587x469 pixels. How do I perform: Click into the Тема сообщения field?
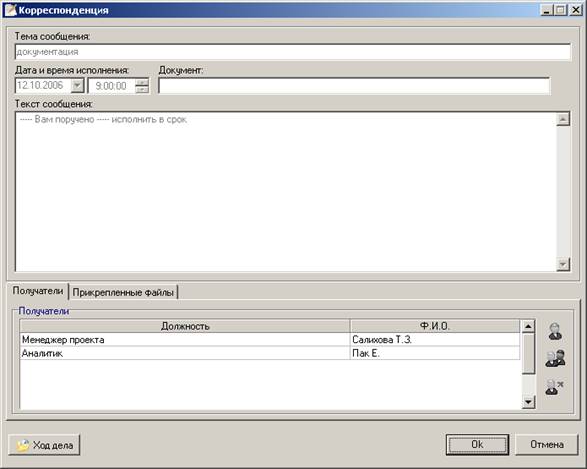point(293,52)
